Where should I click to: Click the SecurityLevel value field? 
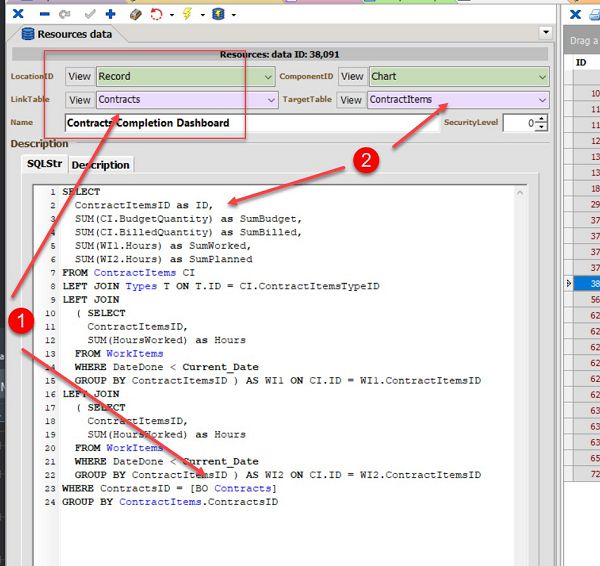click(x=520, y=123)
